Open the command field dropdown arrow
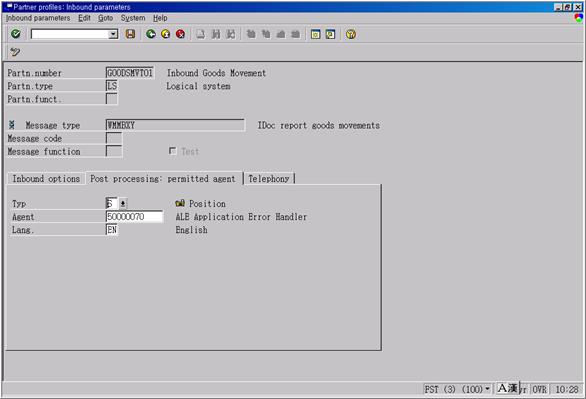Image resolution: width=586 pixels, height=399 pixels. tap(113, 34)
